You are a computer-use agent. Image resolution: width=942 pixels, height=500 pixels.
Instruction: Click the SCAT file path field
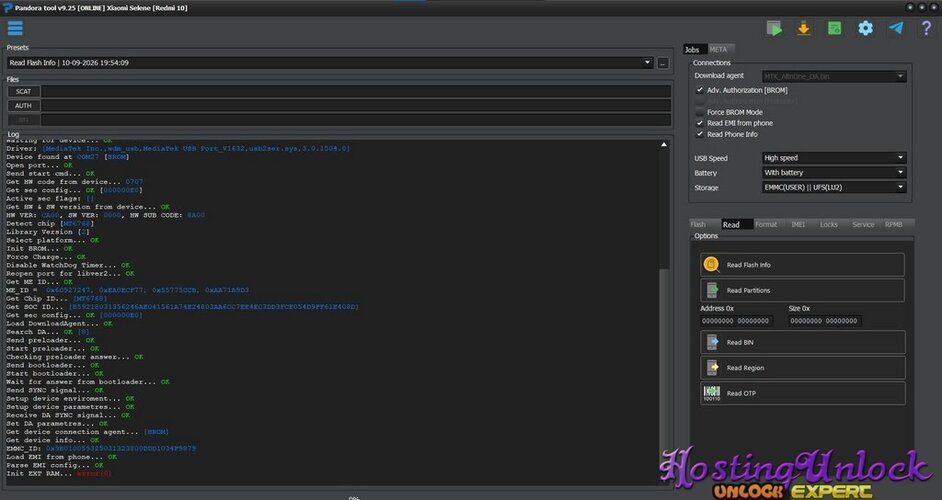[356, 91]
